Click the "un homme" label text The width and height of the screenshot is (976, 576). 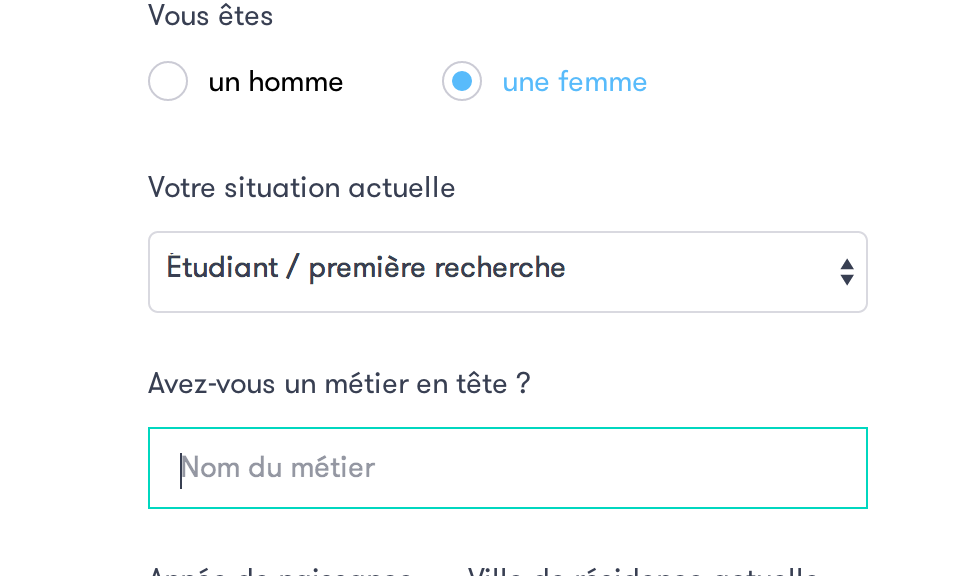pos(275,82)
